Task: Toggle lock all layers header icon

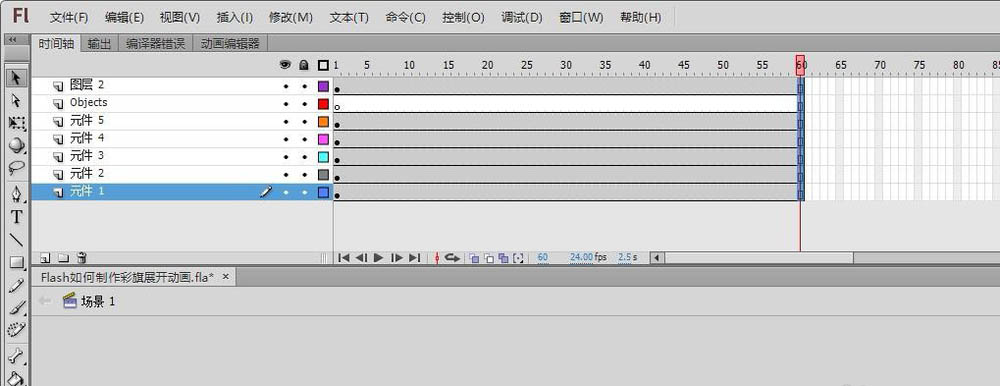Action: (x=304, y=65)
